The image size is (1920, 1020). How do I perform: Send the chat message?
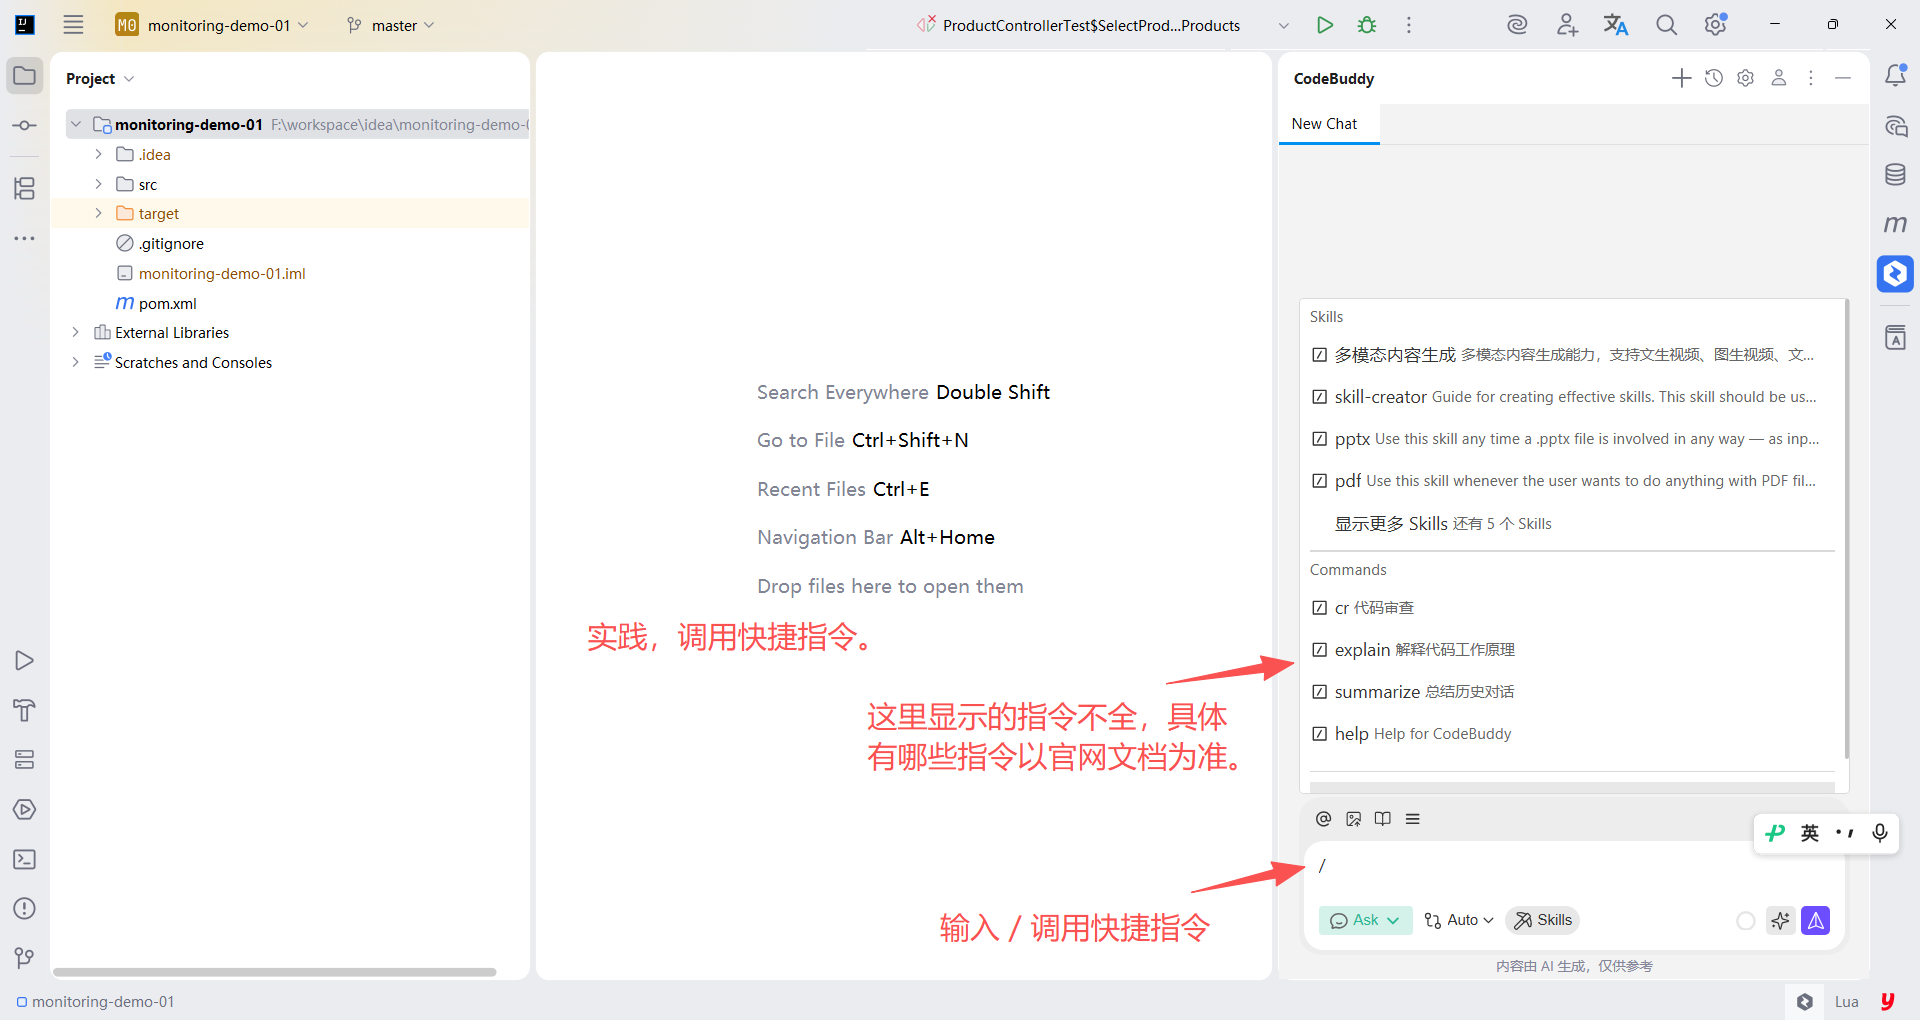point(1816,921)
